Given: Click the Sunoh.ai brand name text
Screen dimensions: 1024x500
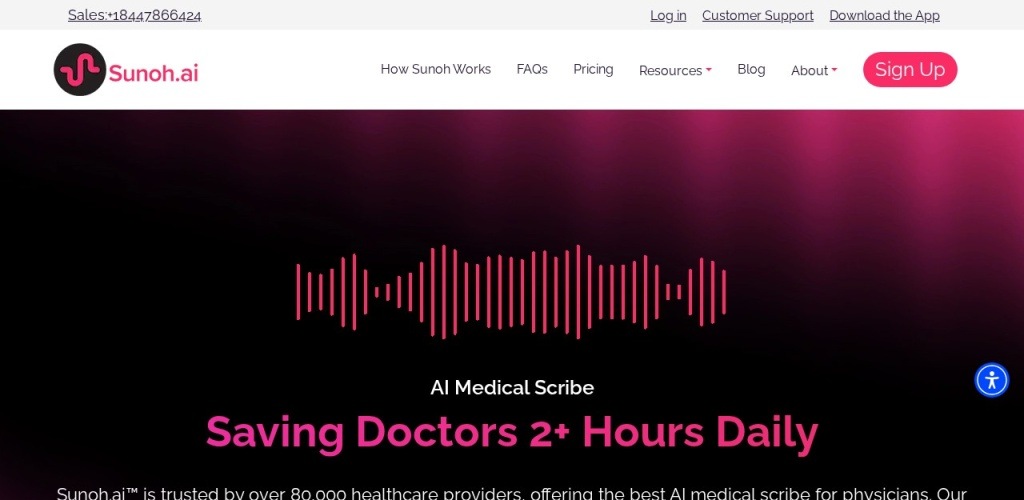Looking at the screenshot, I should [x=153, y=72].
